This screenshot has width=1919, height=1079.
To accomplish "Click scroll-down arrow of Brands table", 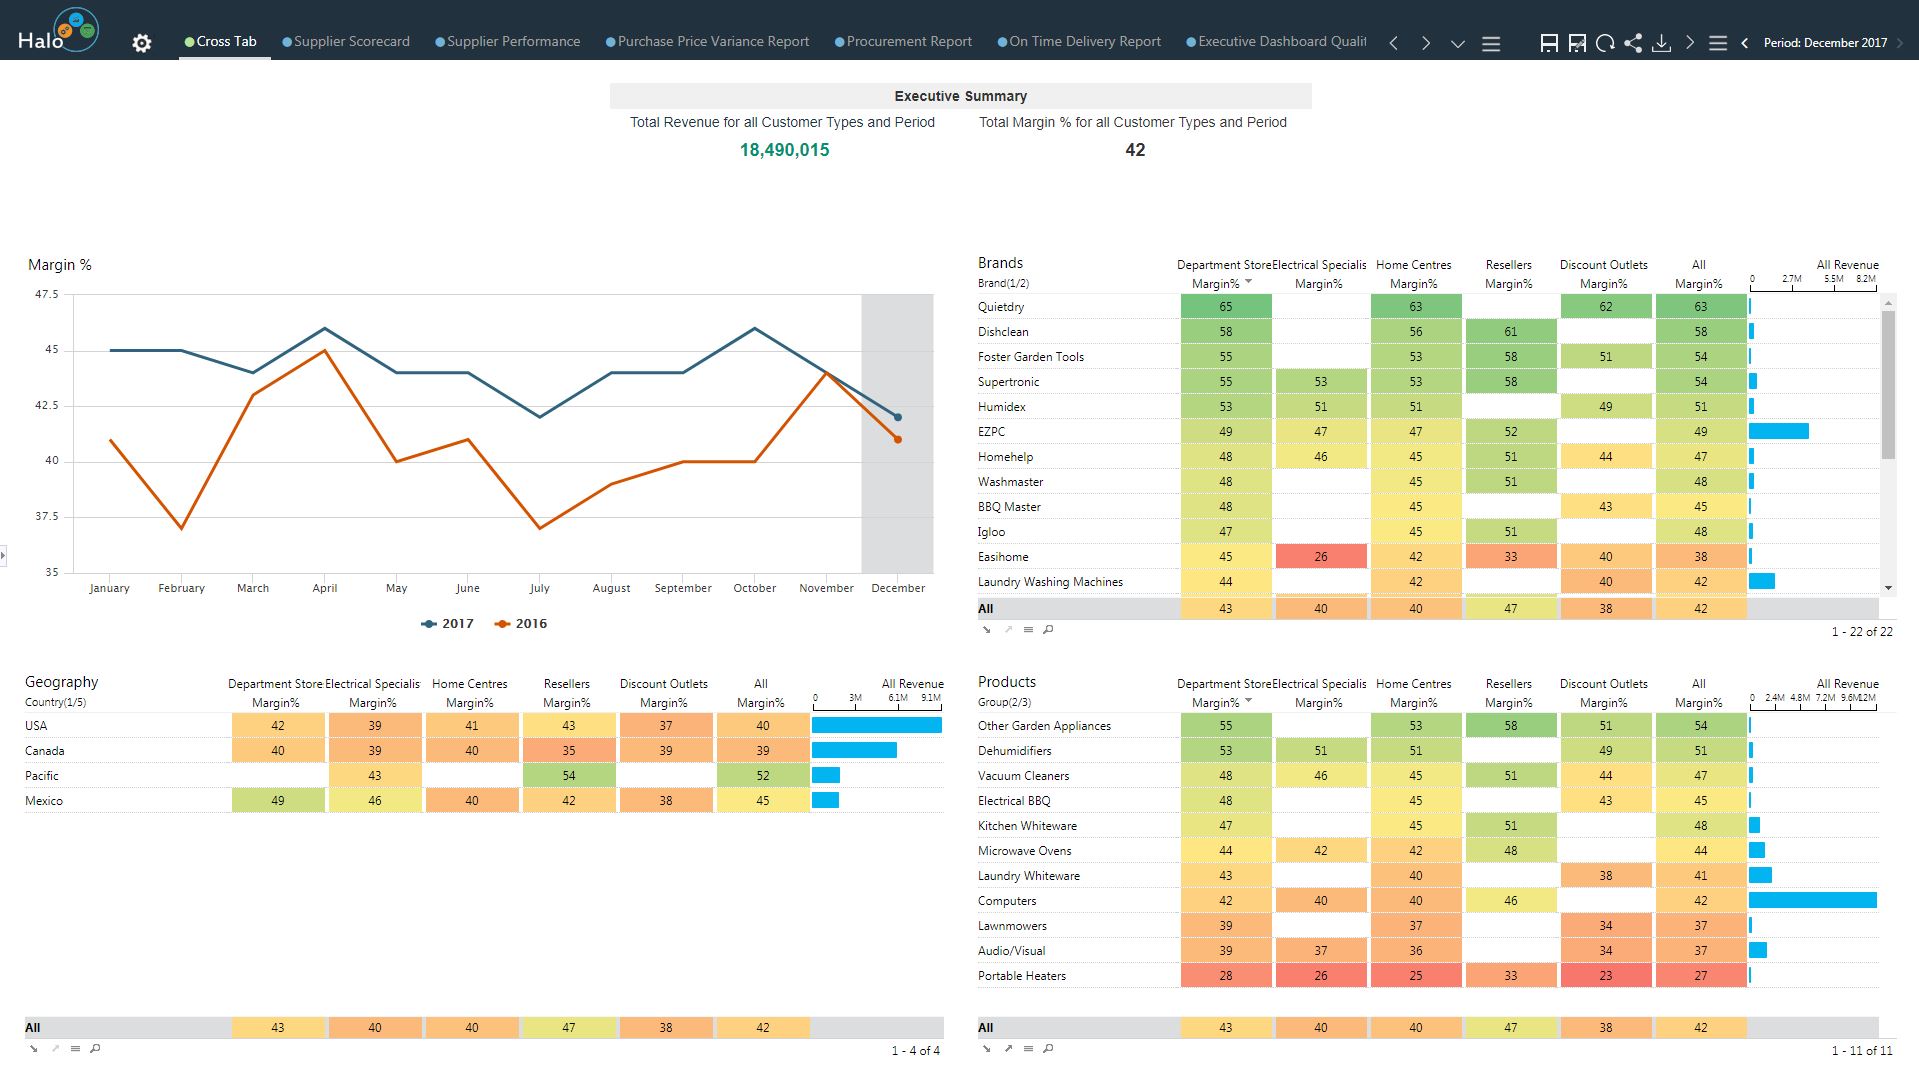I will 1888,588.
